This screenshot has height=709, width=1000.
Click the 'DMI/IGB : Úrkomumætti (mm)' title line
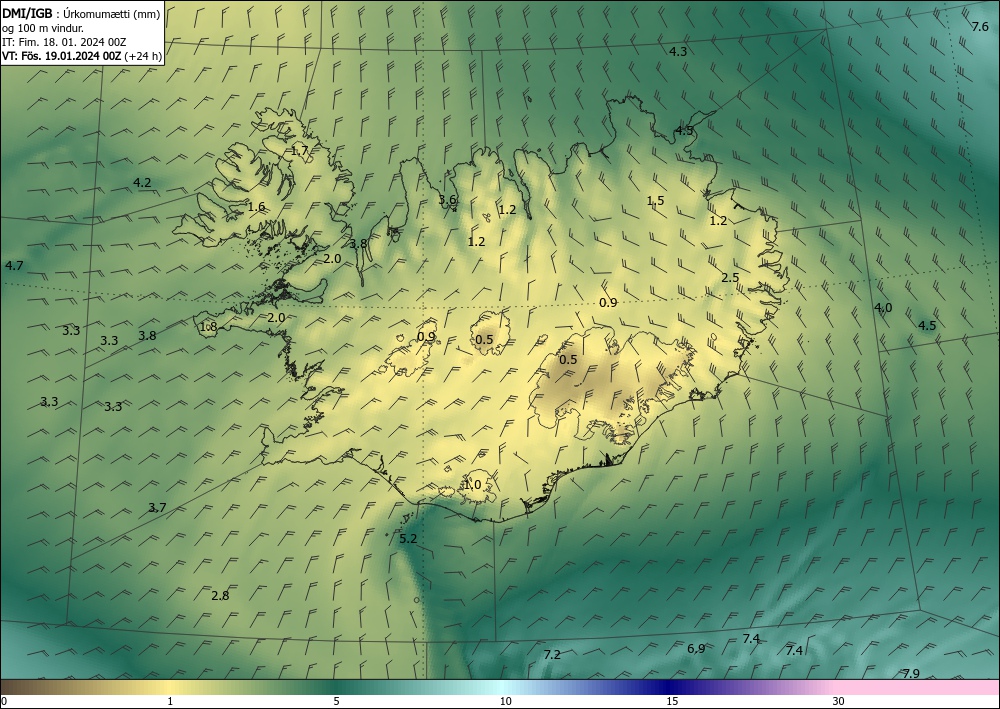[82, 14]
